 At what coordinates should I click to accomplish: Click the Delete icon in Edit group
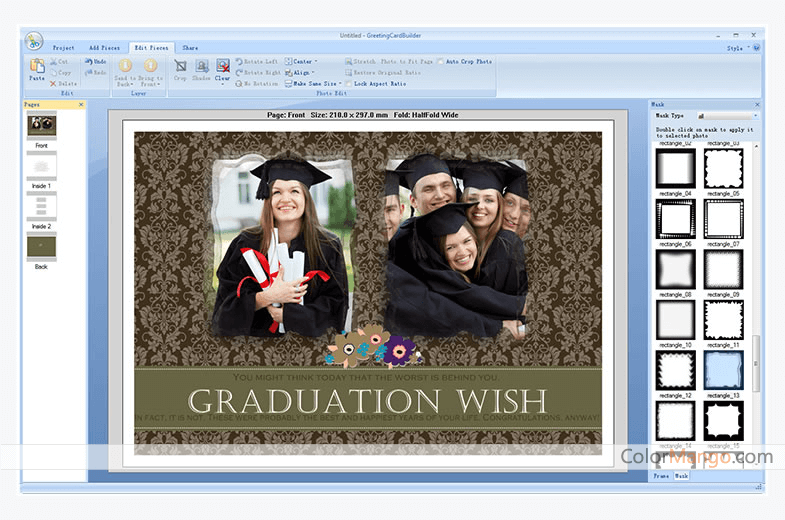click(x=62, y=83)
